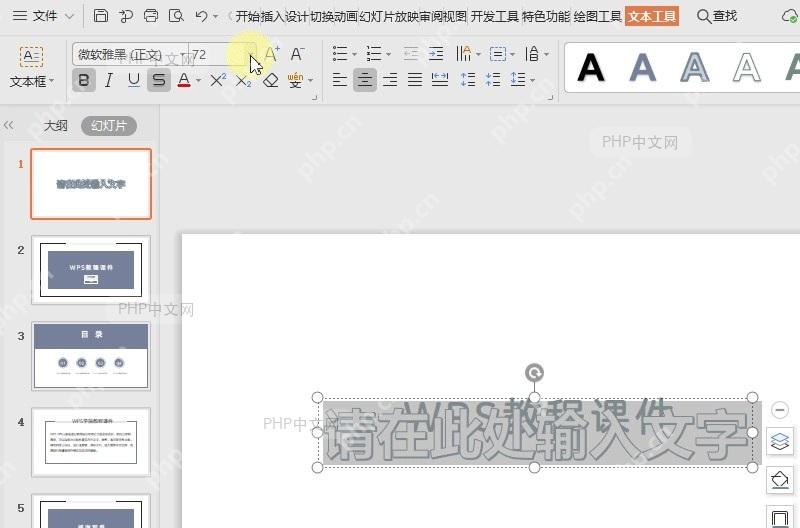Click the clear formatting eraser icon

coord(270,80)
